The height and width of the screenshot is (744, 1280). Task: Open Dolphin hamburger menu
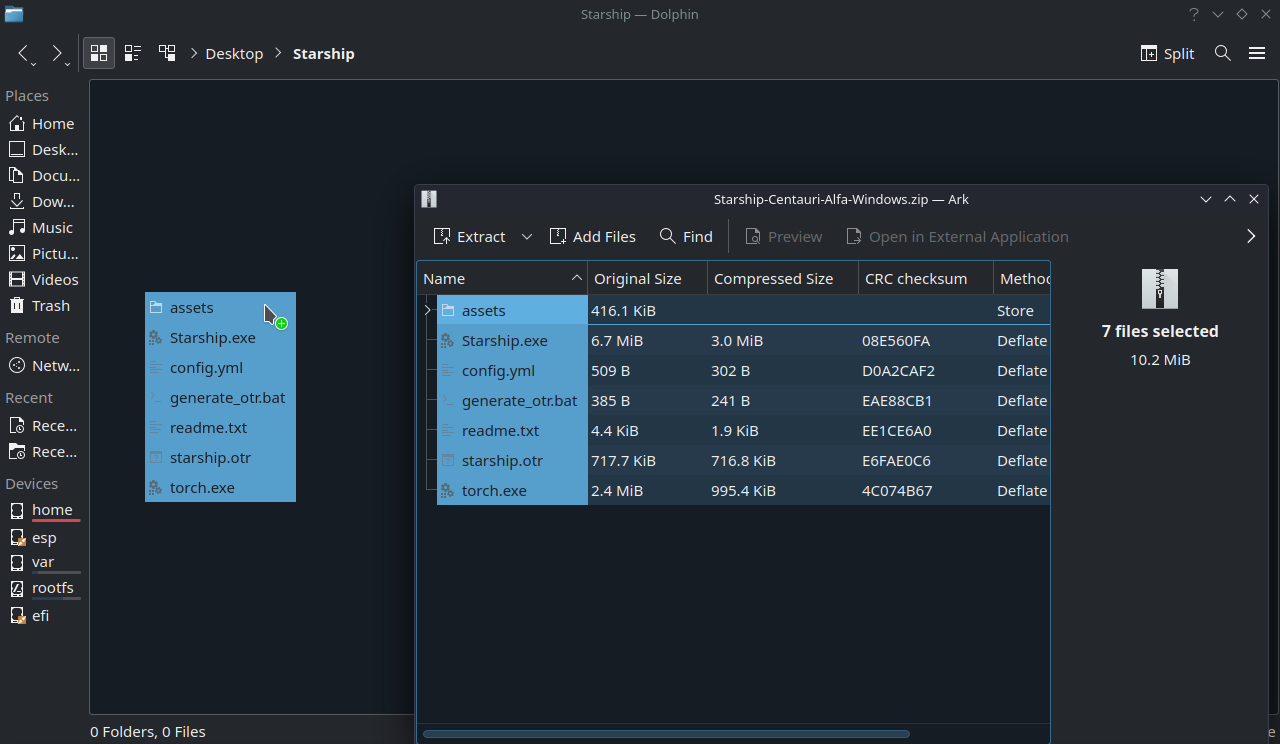[1257, 53]
